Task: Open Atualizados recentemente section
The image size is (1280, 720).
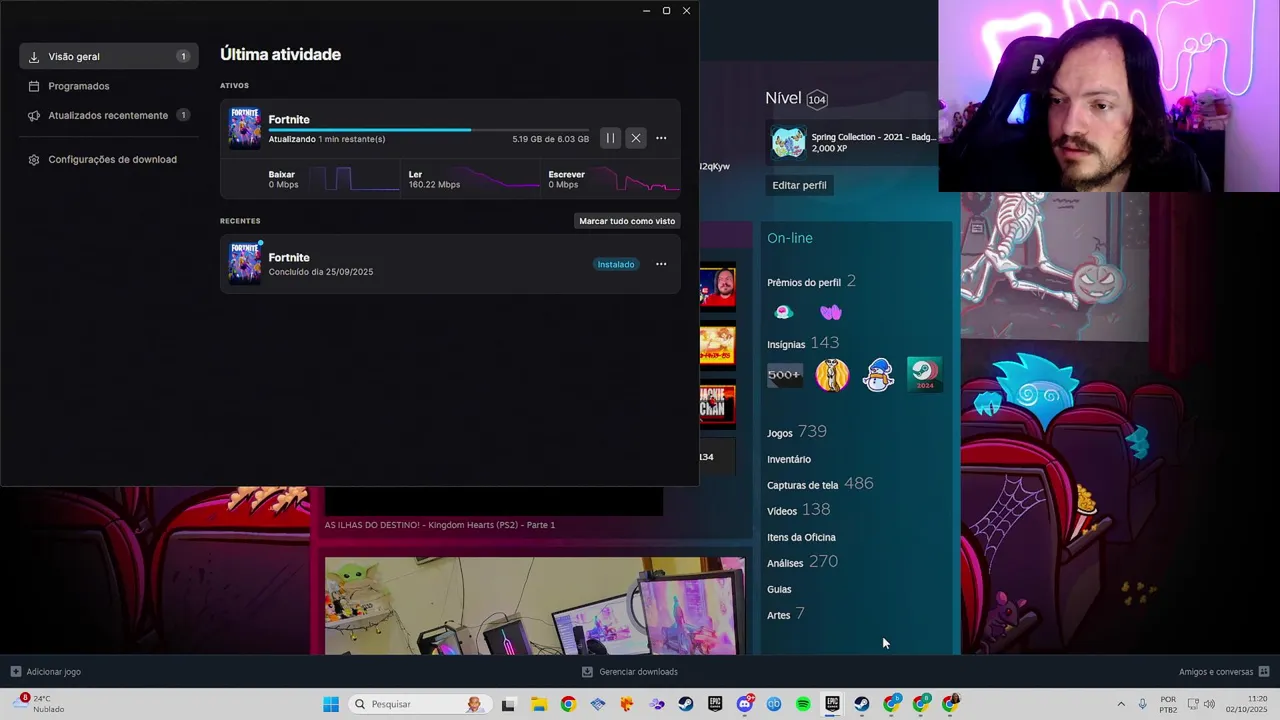Action: pyautogui.click(x=108, y=115)
